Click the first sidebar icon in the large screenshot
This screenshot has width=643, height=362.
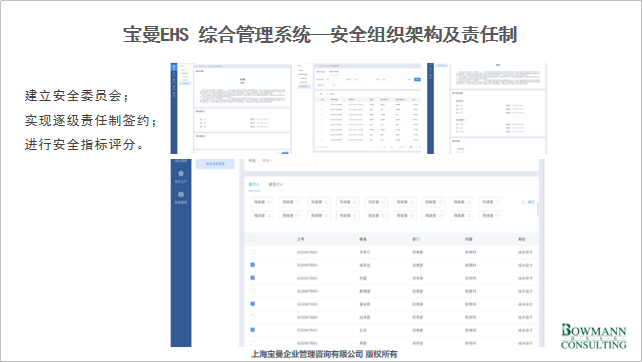[x=181, y=173]
